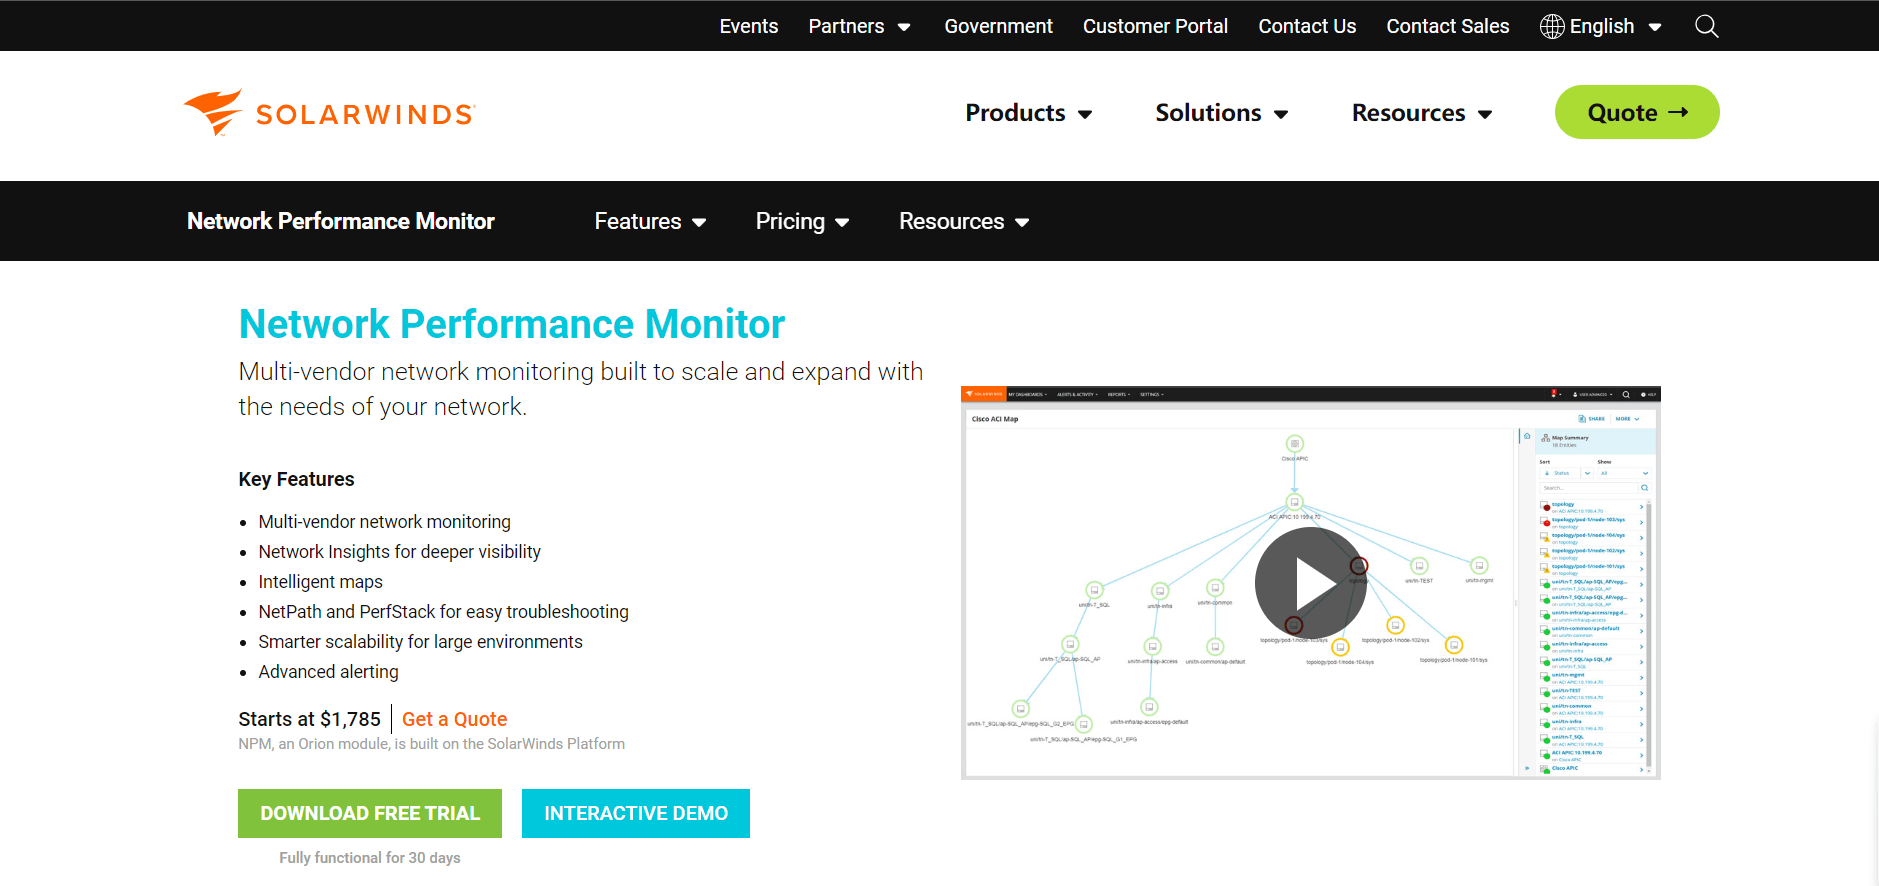Click the SolarWinds logo
This screenshot has height=886, width=1879.
(329, 113)
